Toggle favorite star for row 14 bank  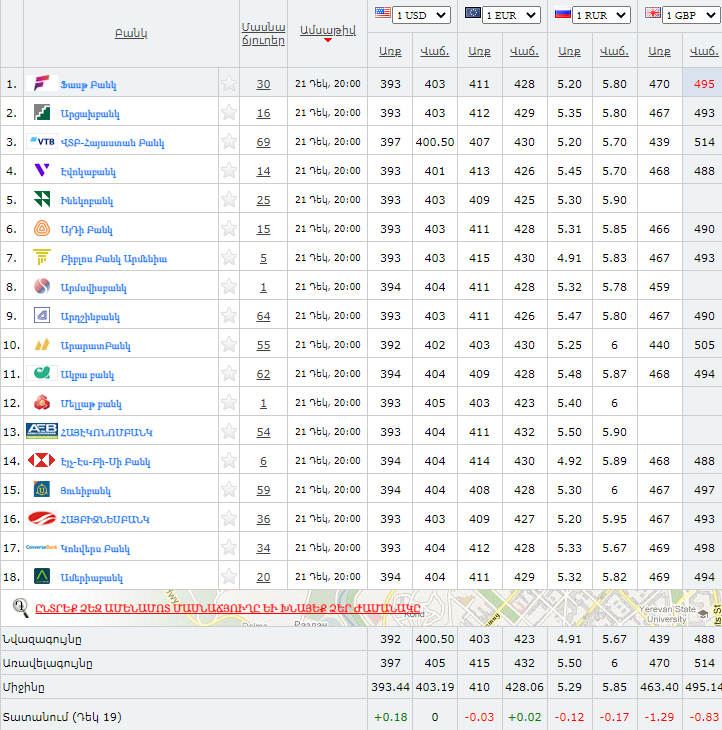[x=229, y=460]
